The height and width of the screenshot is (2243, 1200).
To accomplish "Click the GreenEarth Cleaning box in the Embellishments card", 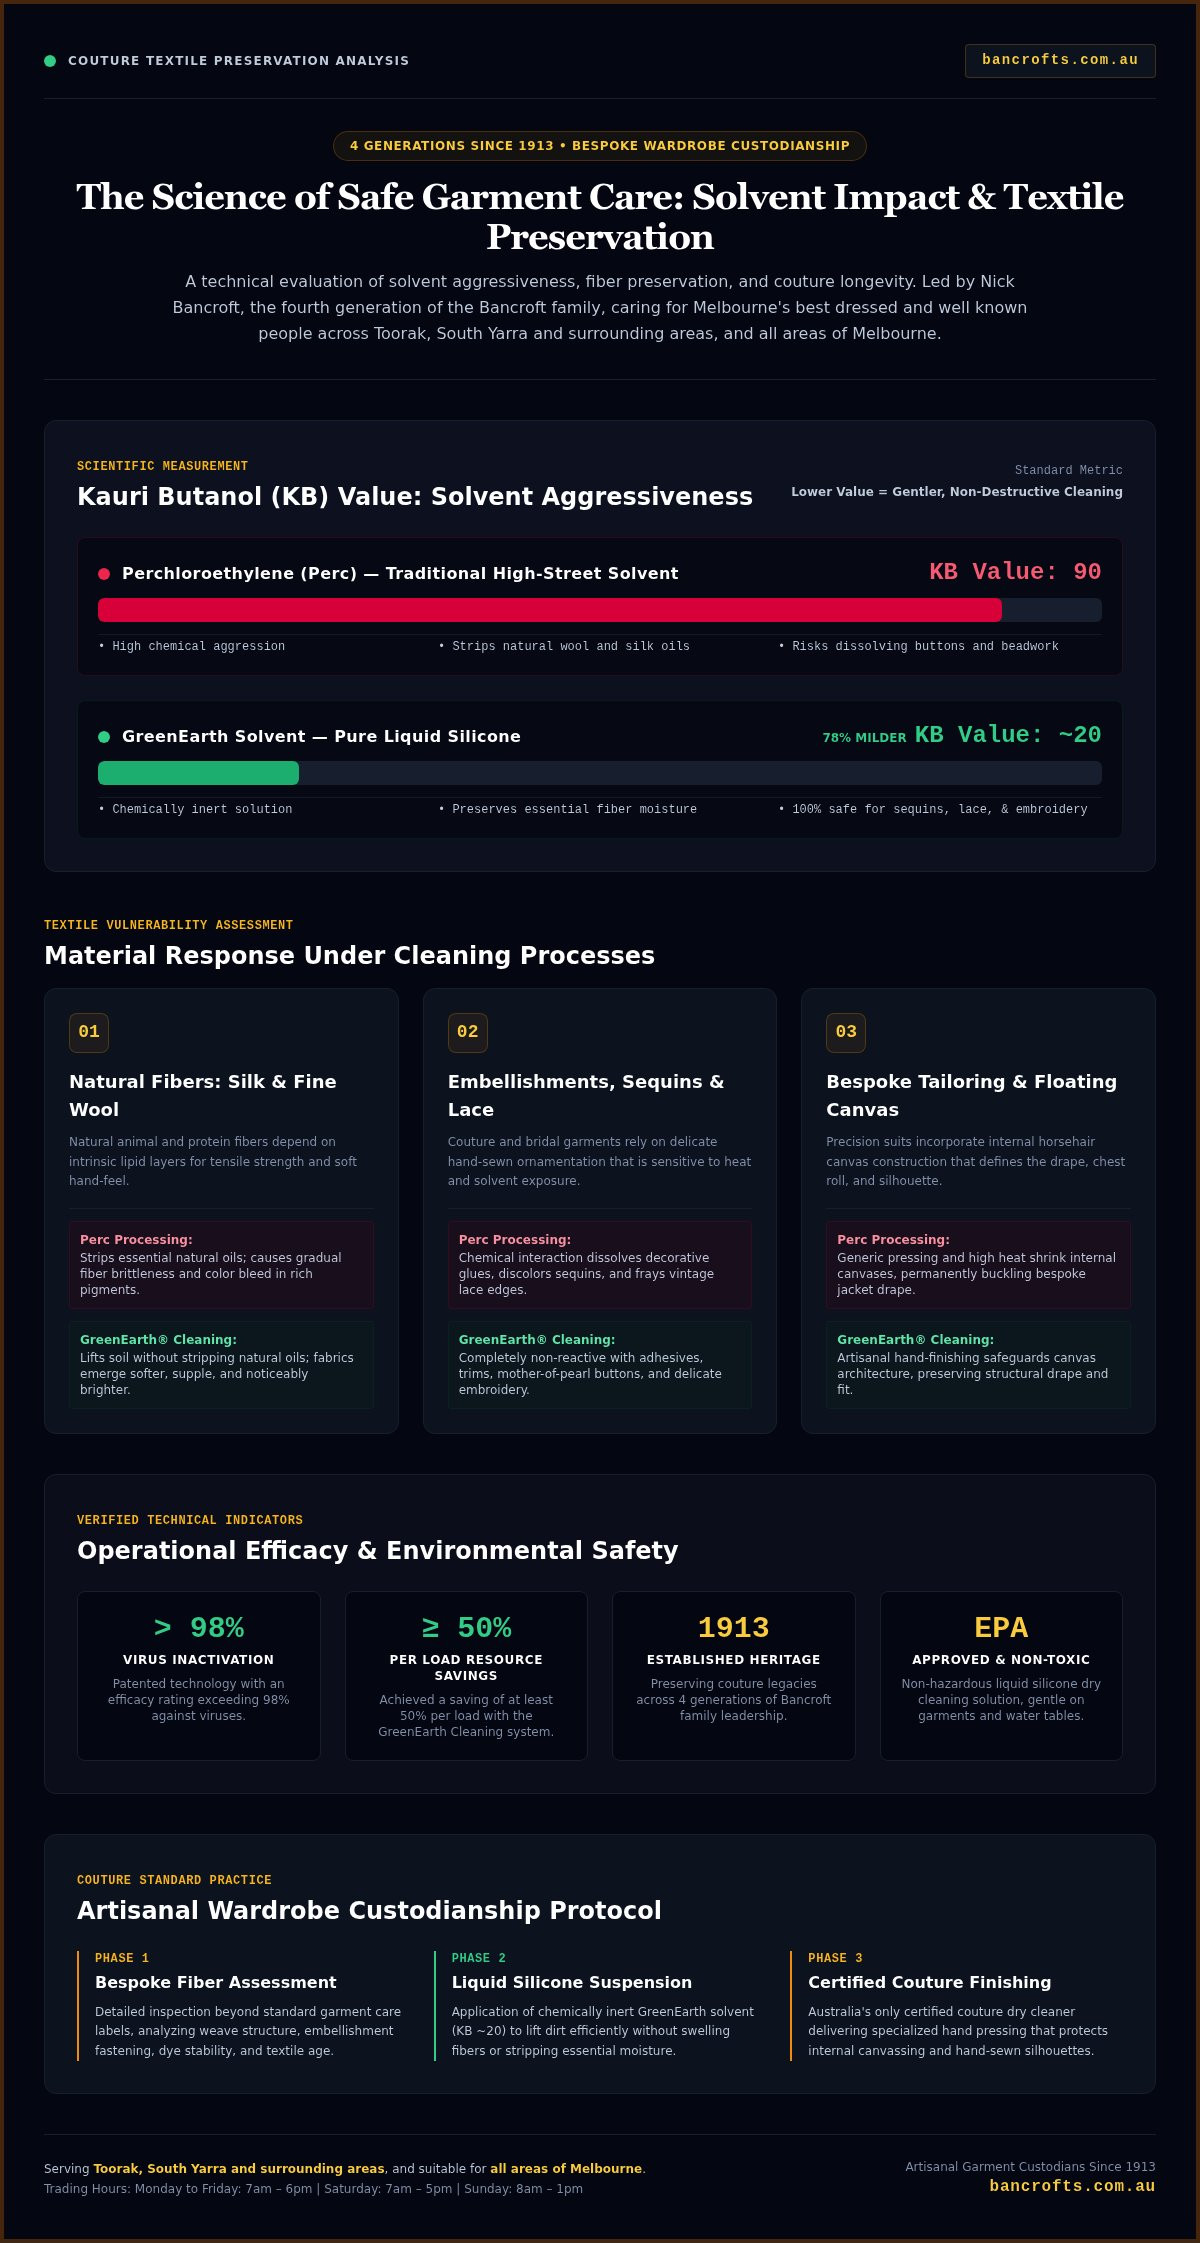I will point(600,1365).
